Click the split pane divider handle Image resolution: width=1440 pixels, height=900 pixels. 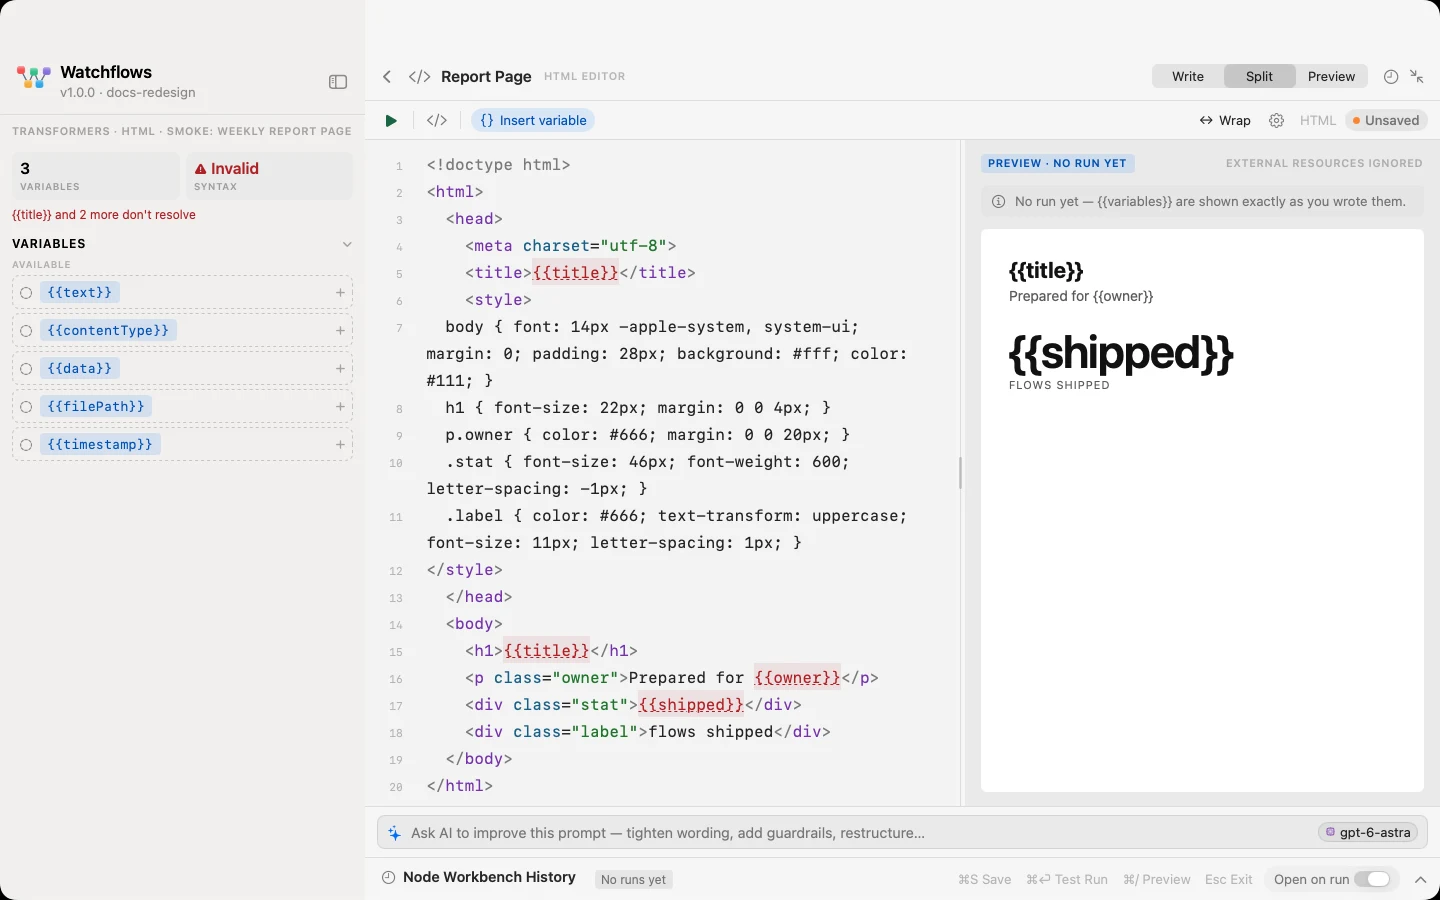click(x=960, y=473)
